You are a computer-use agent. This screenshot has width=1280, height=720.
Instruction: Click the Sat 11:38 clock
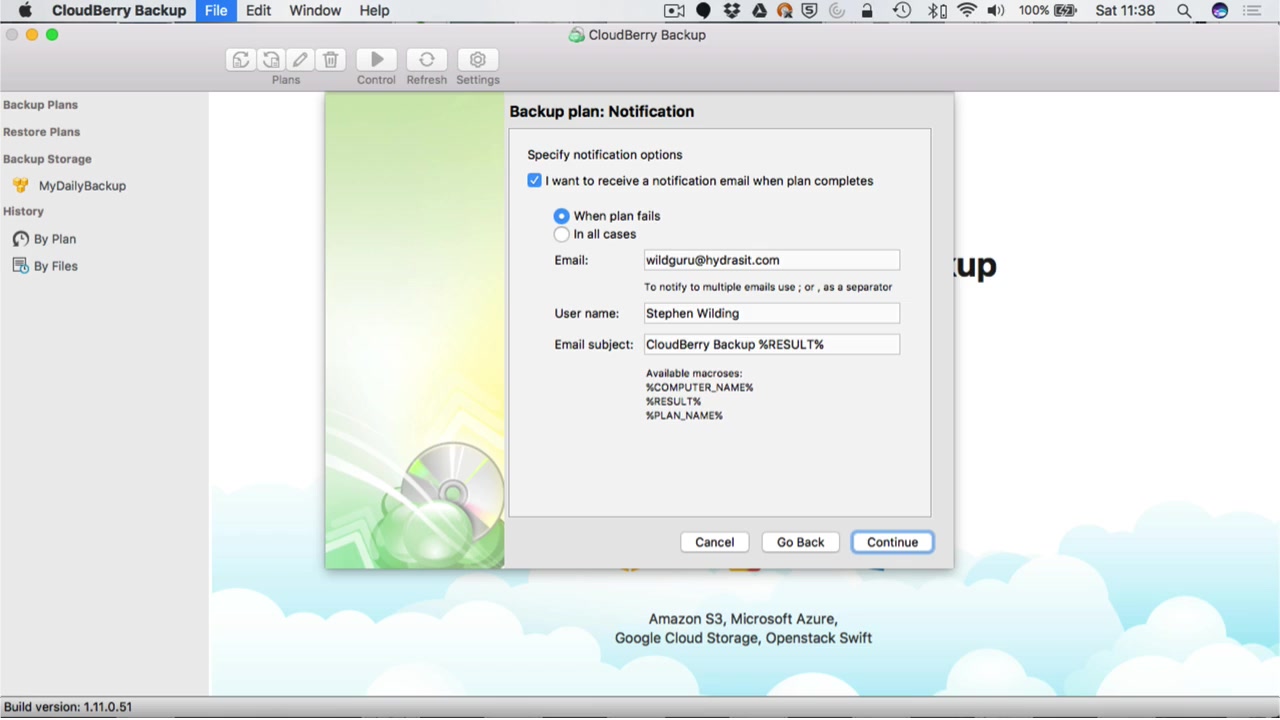pyautogui.click(x=1125, y=11)
